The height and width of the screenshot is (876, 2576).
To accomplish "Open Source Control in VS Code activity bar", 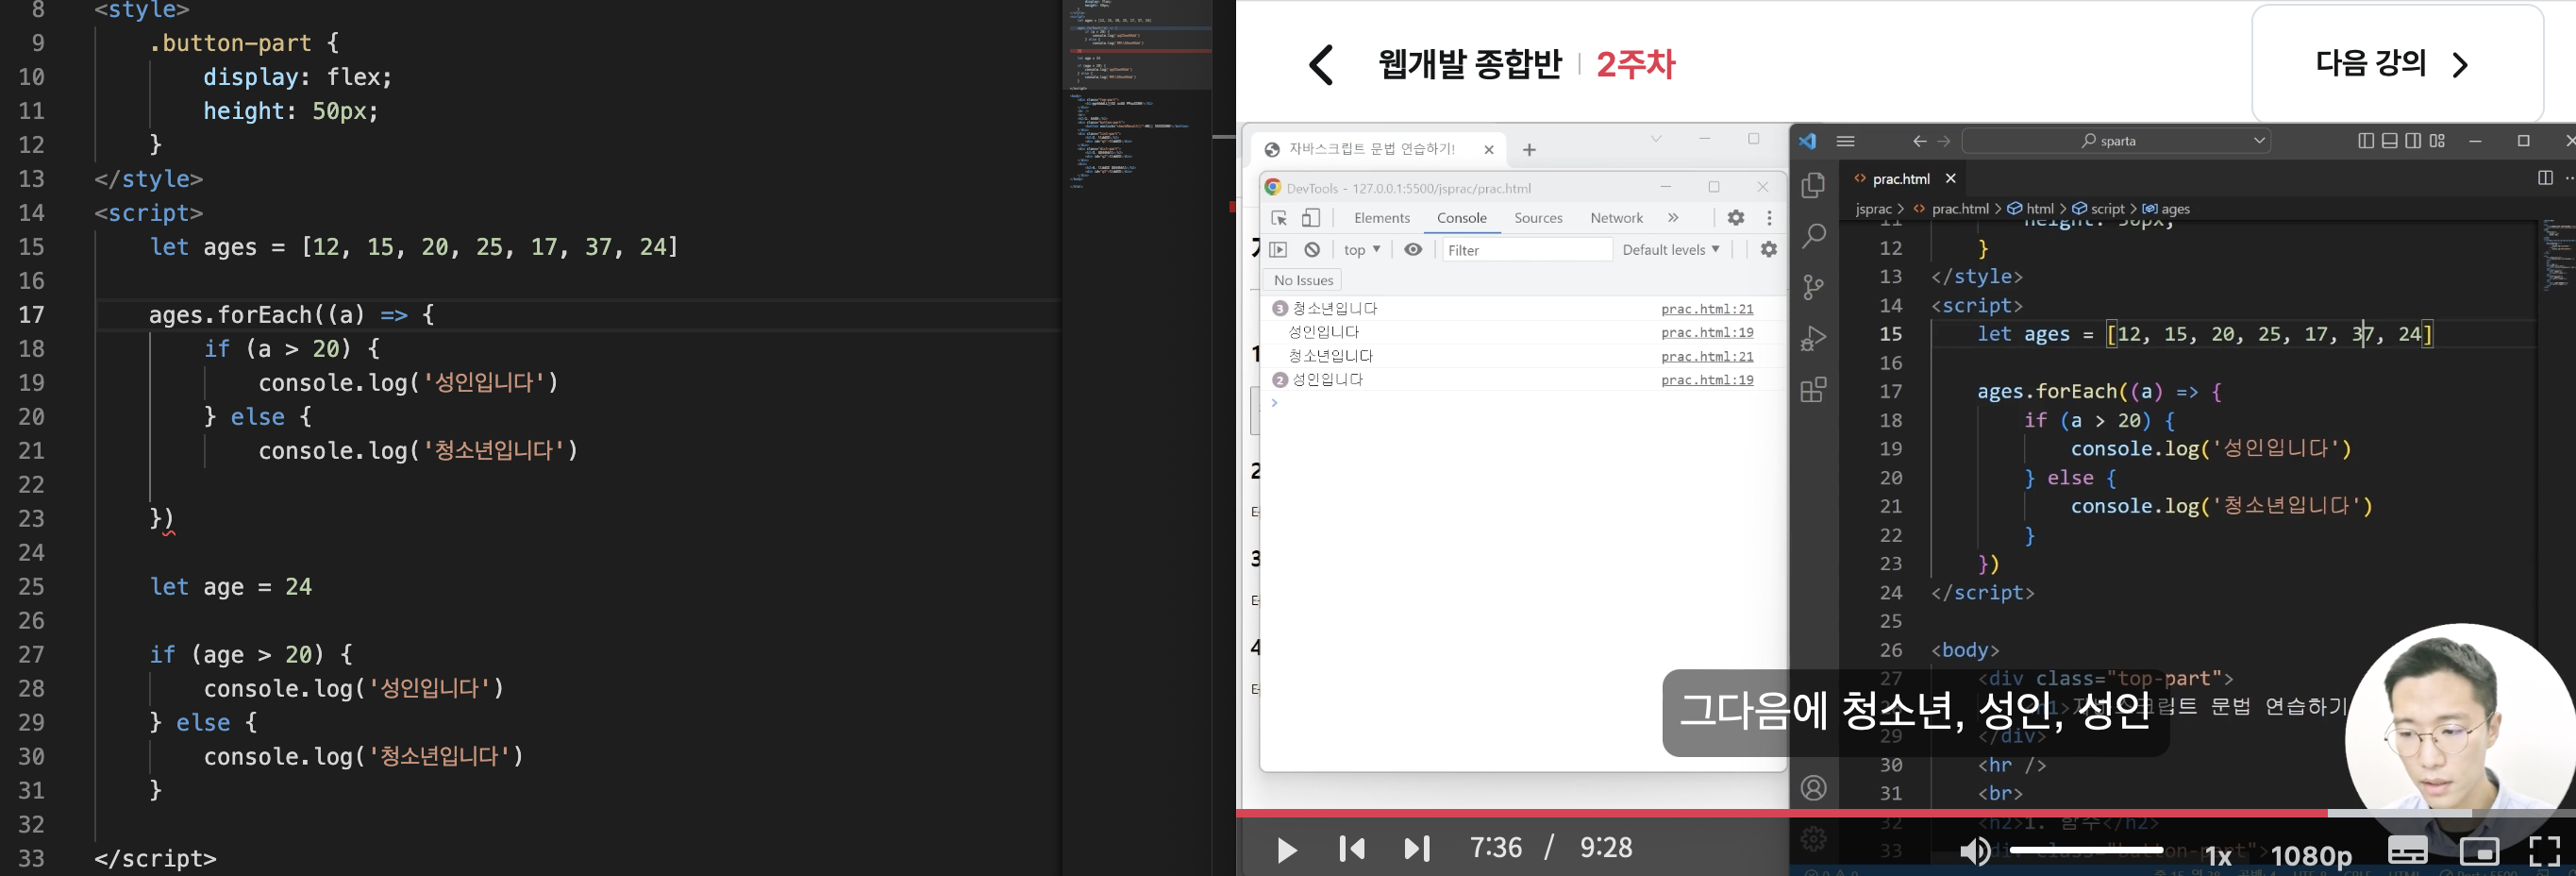I will 1813,288.
